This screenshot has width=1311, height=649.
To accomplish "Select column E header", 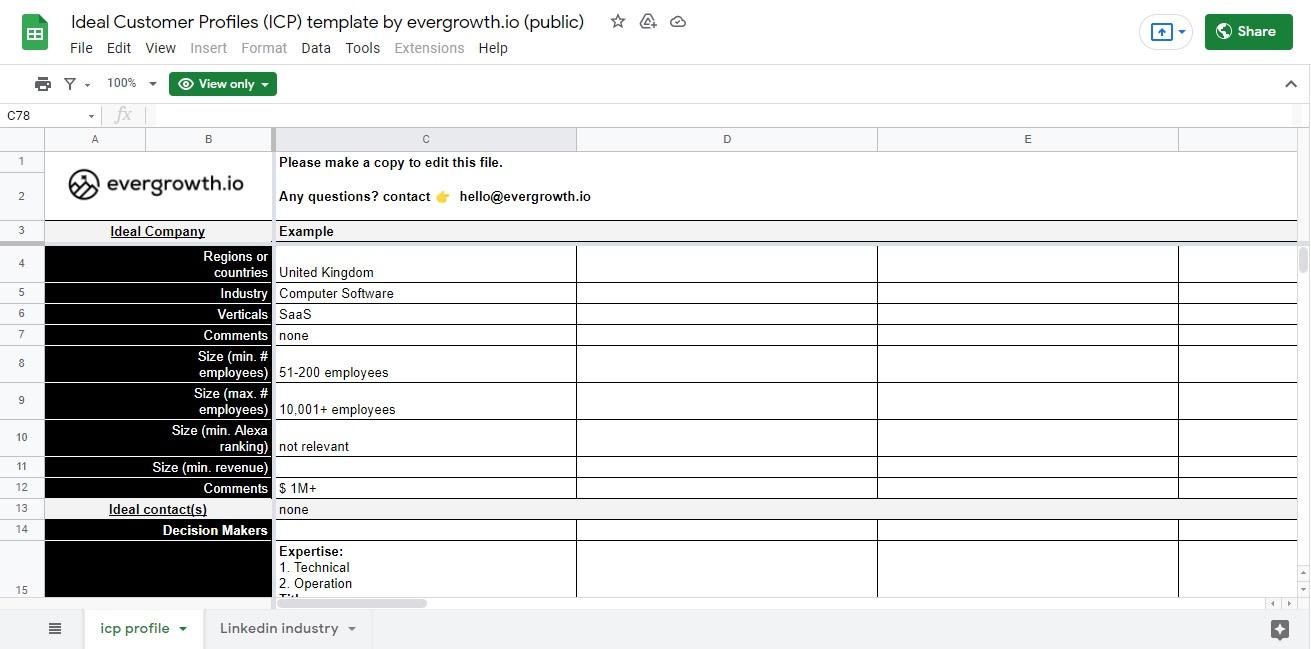I will 1028,139.
